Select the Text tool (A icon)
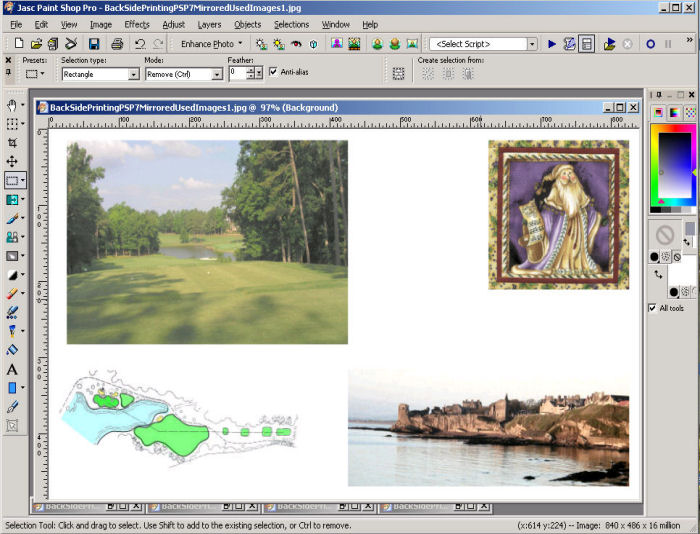 12,370
